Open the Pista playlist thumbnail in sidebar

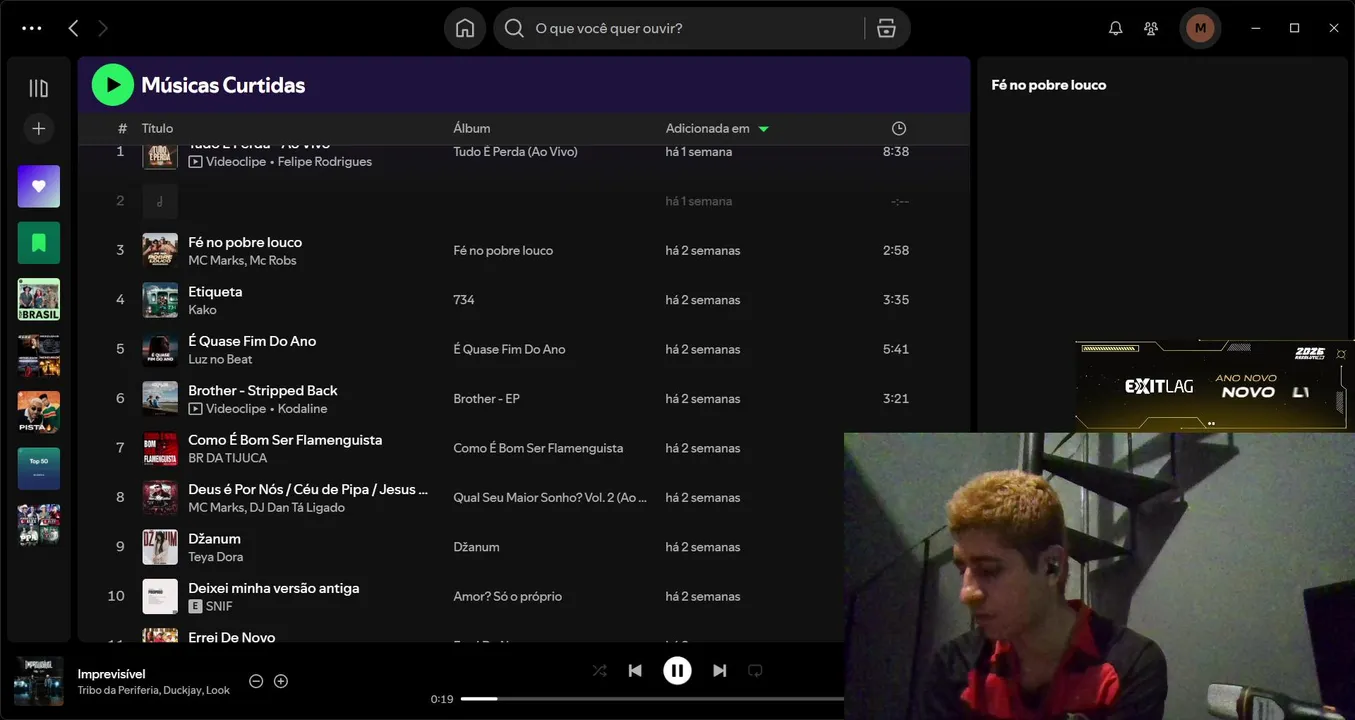point(39,412)
